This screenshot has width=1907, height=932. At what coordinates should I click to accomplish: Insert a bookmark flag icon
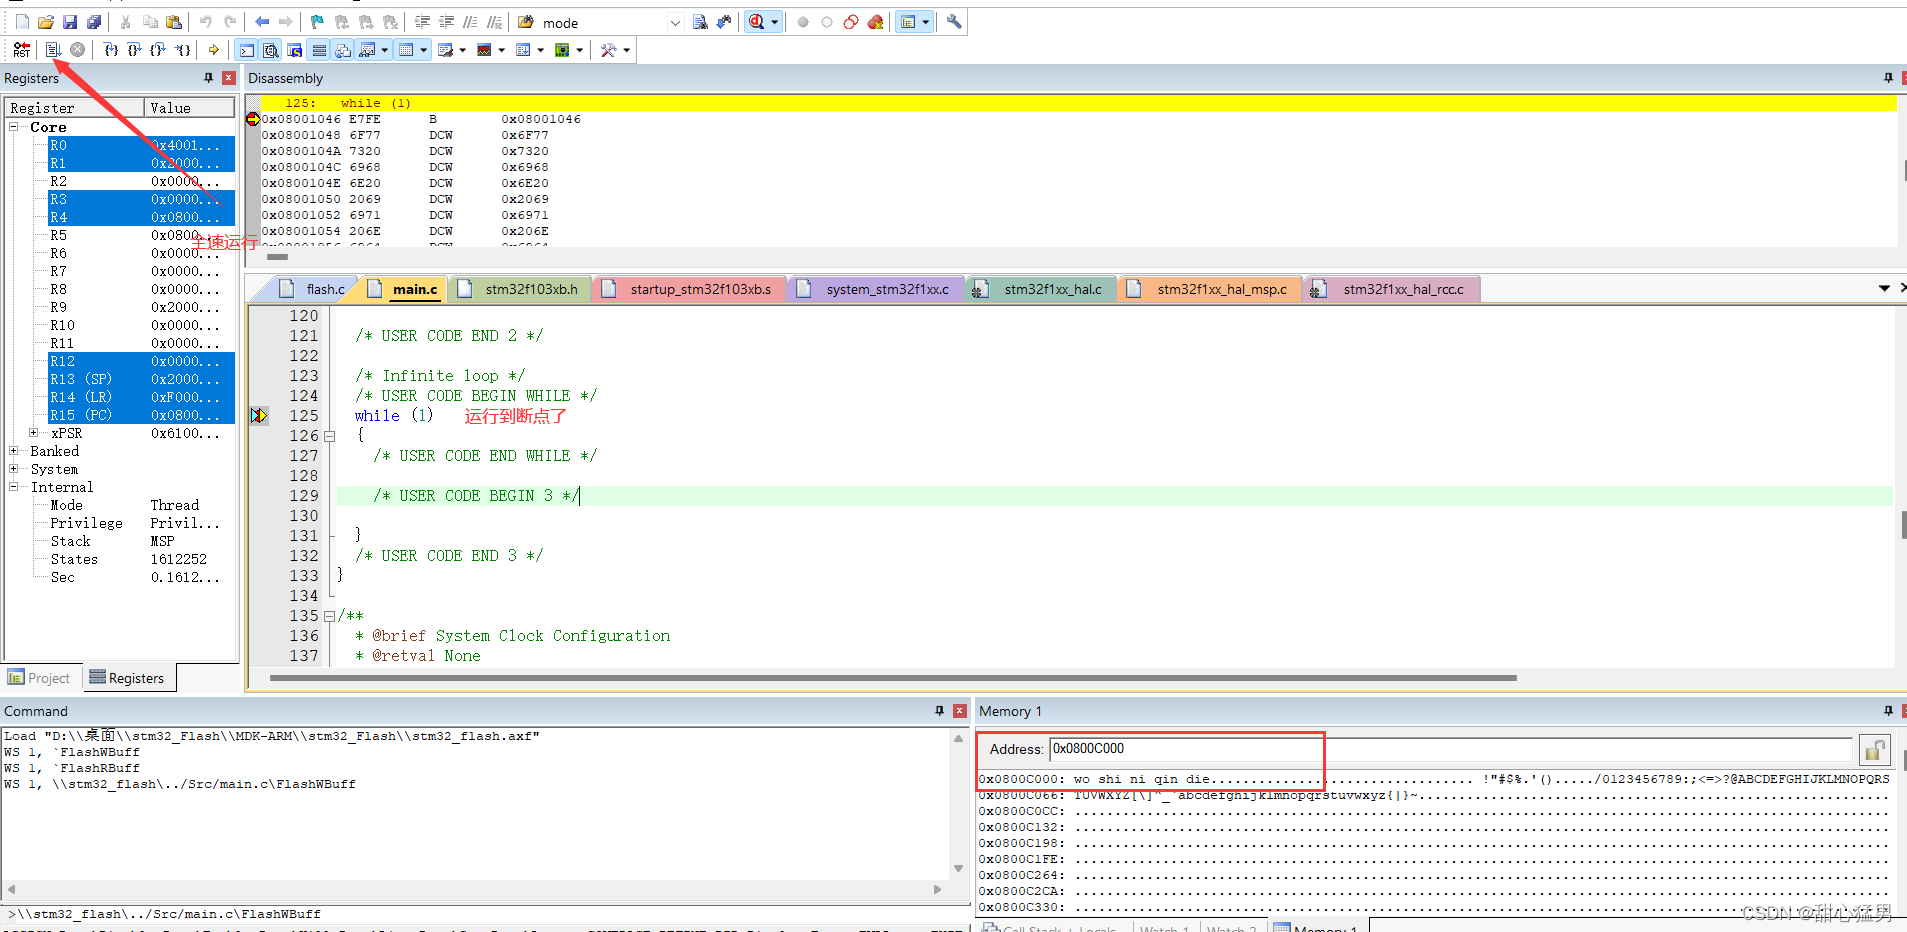[x=317, y=22]
